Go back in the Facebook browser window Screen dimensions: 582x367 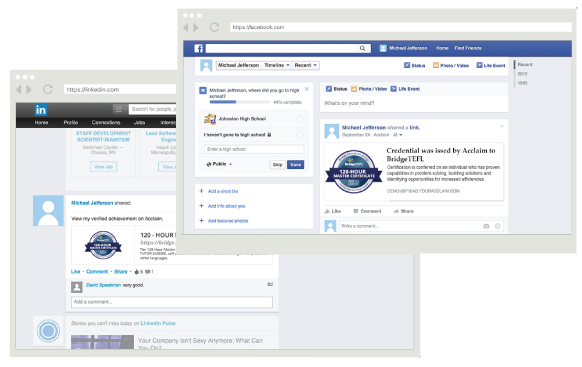click(x=186, y=27)
